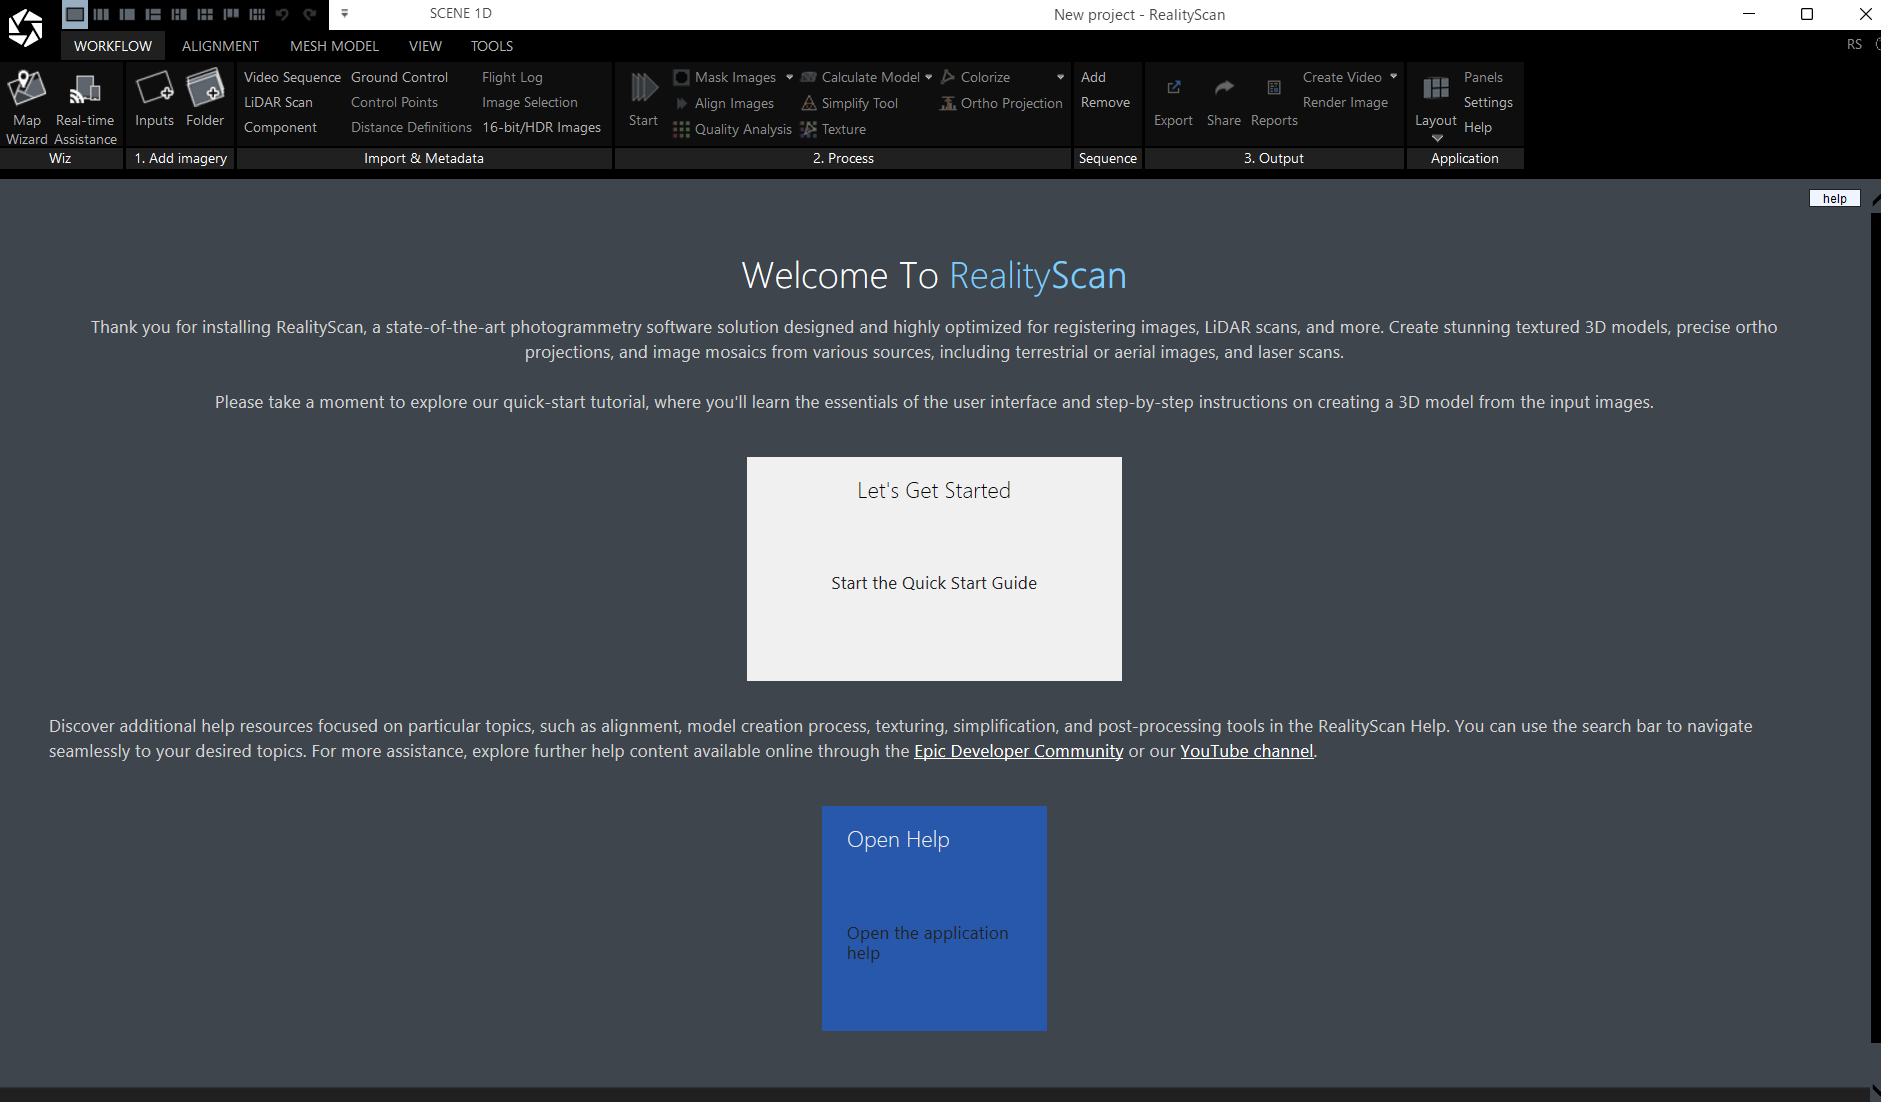
Task: Click the Inputs icon to add images
Action: click(x=154, y=99)
